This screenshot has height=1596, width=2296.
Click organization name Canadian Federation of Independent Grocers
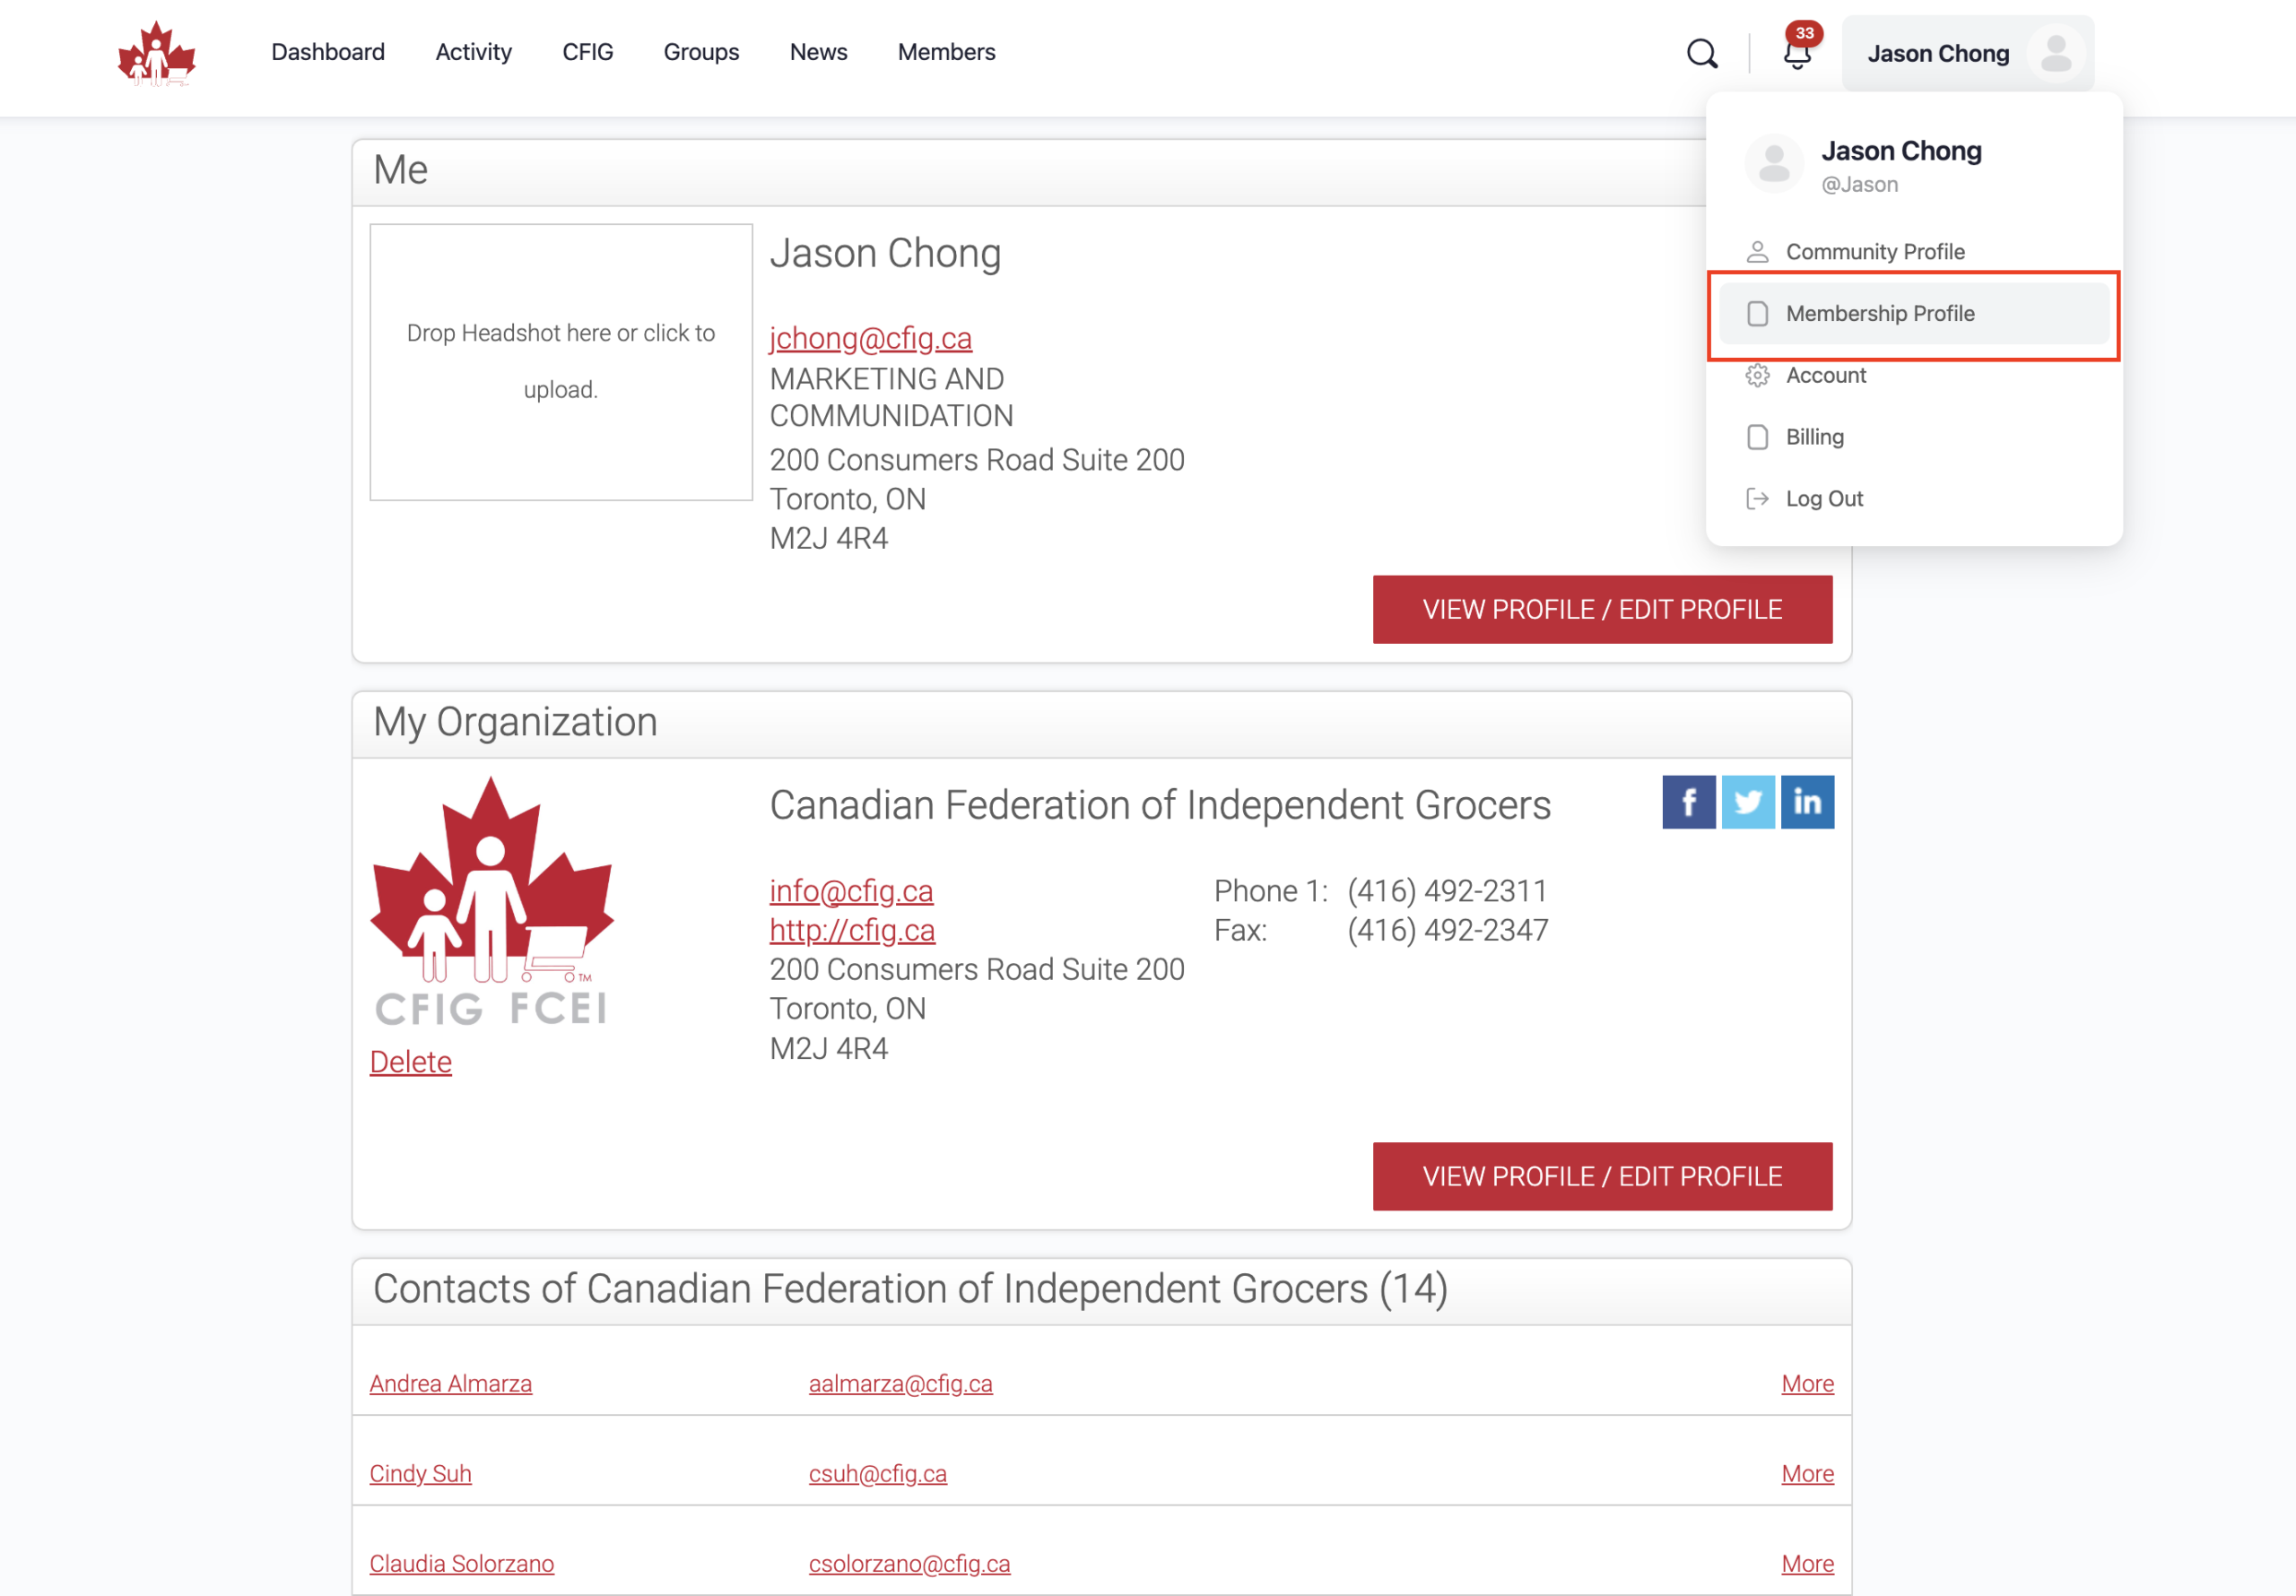point(1160,805)
